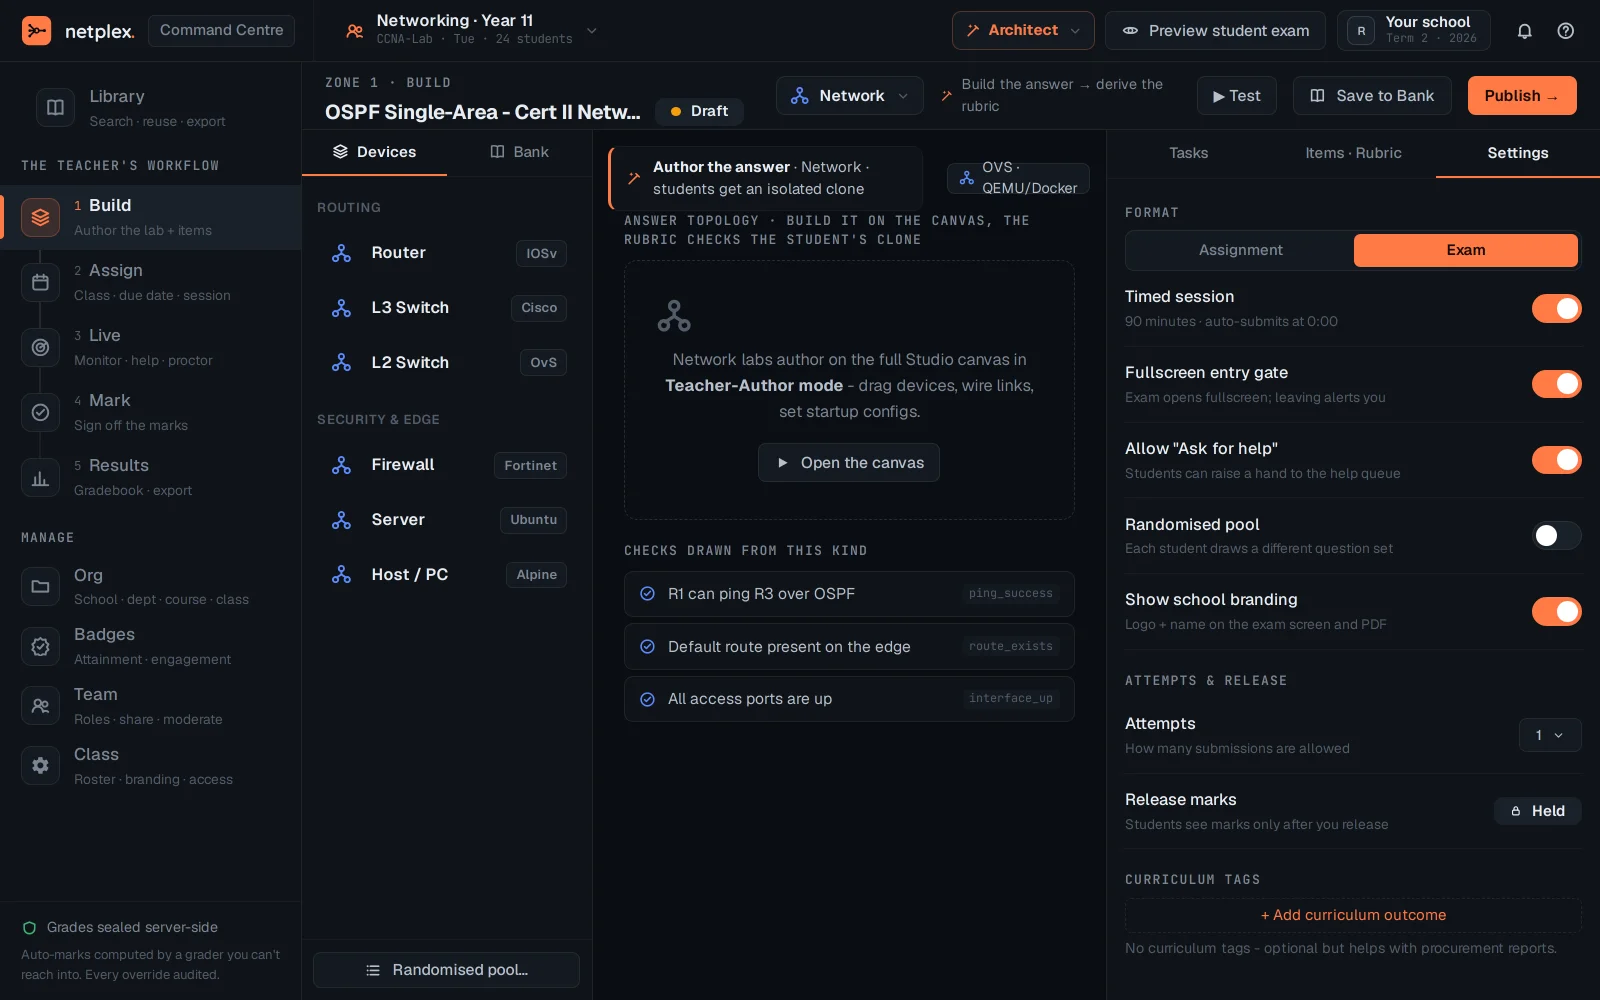The width and height of the screenshot is (1600, 1000).
Task: Click the netplex logo icon
Action: [36, 31]
